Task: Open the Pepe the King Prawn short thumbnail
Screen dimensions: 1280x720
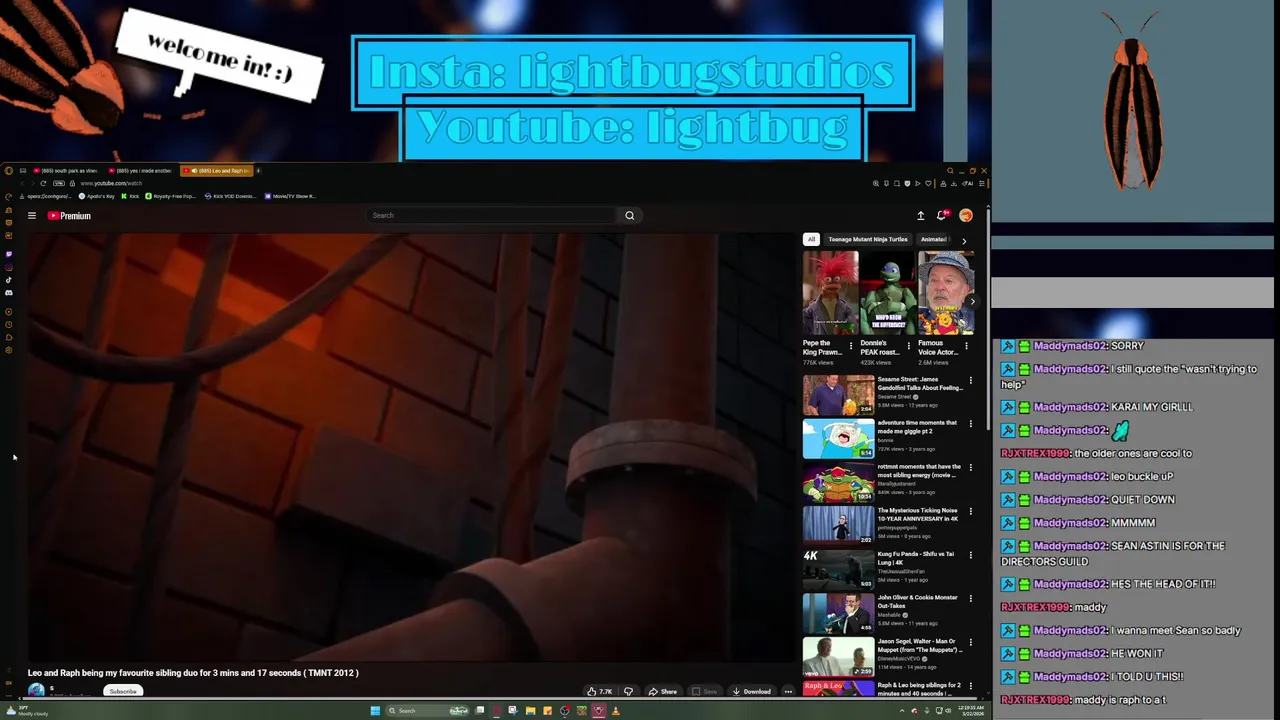Action: 830,294
